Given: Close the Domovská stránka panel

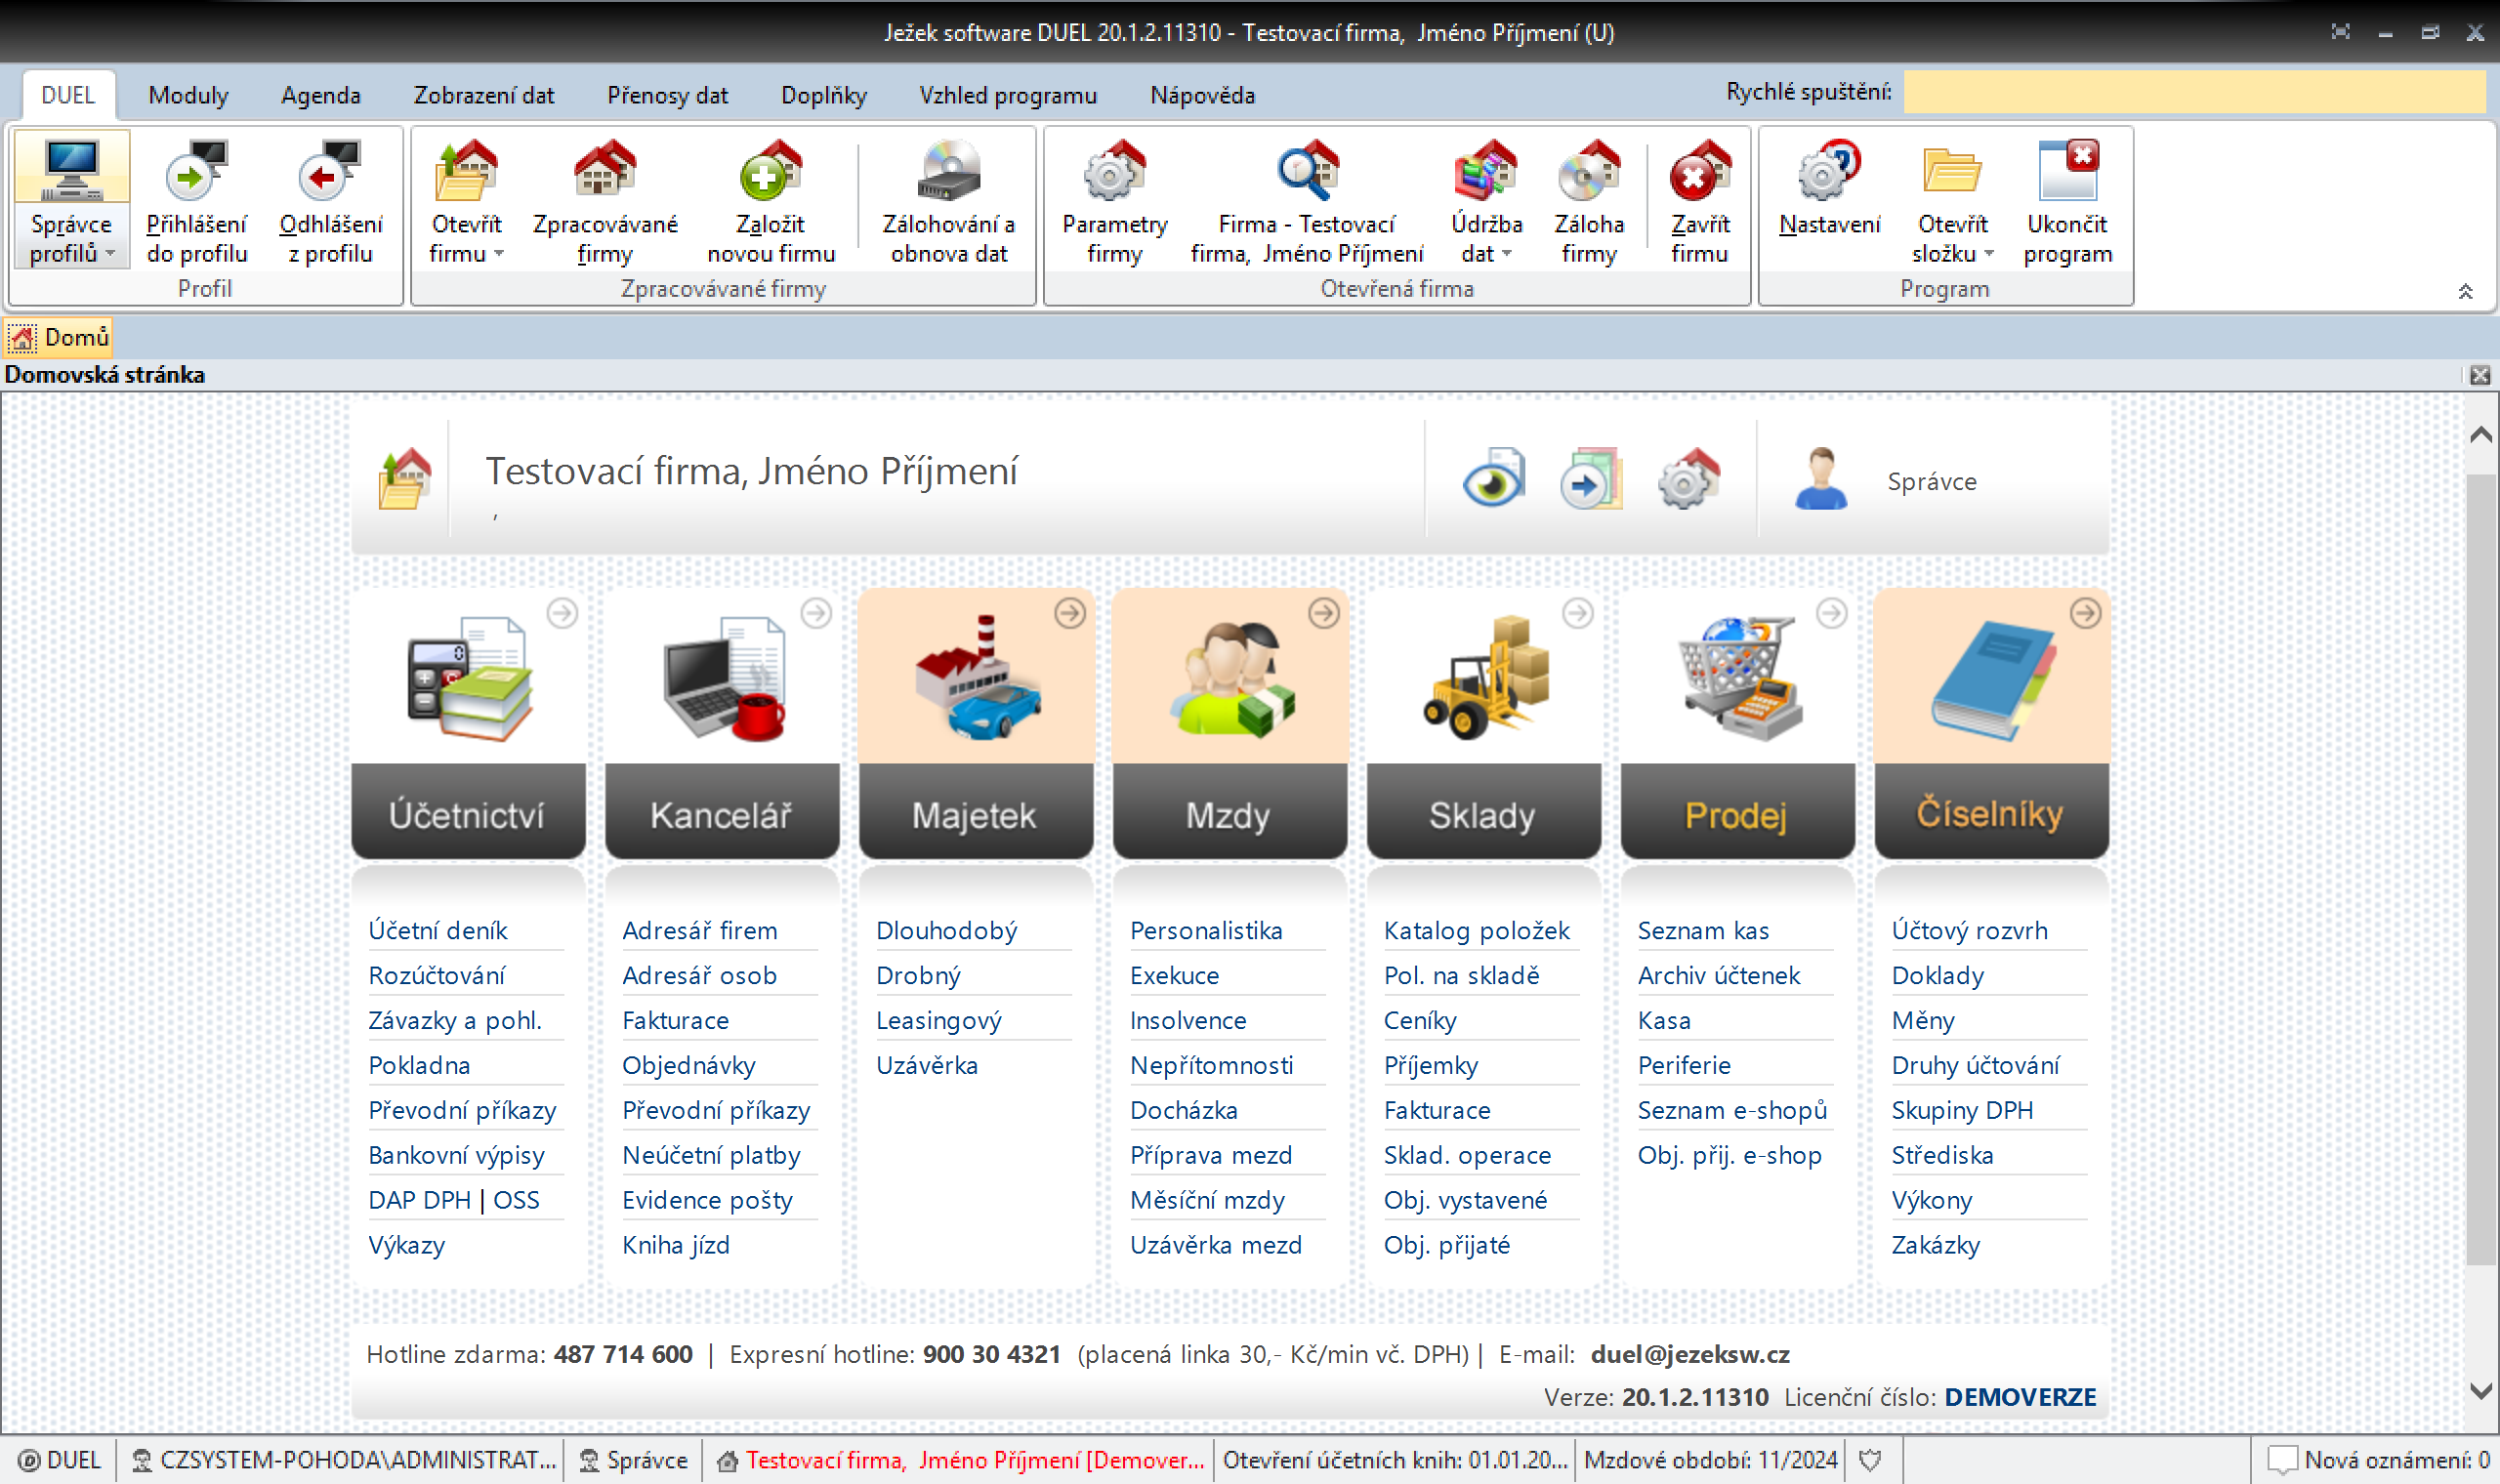Looking at the screenshot, I should click(2480, 375).
